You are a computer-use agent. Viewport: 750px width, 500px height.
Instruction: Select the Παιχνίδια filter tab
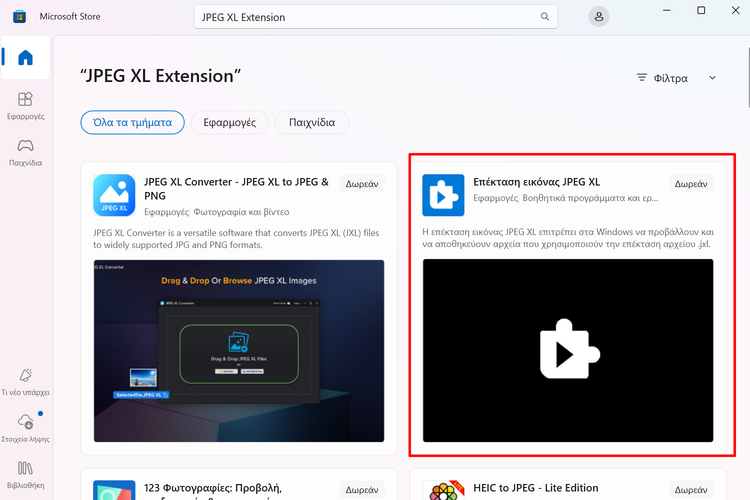click(312, 122)
